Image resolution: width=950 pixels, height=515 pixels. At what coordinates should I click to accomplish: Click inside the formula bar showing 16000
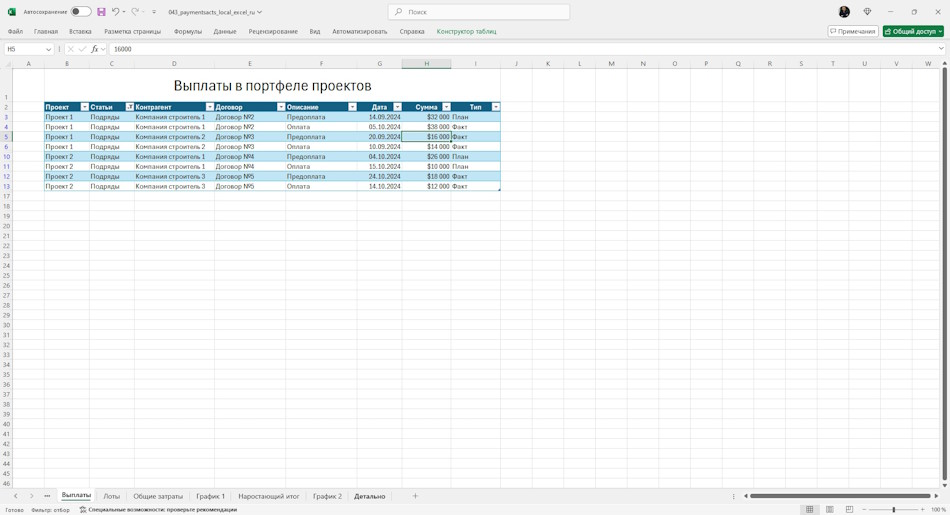click(523, 49)
